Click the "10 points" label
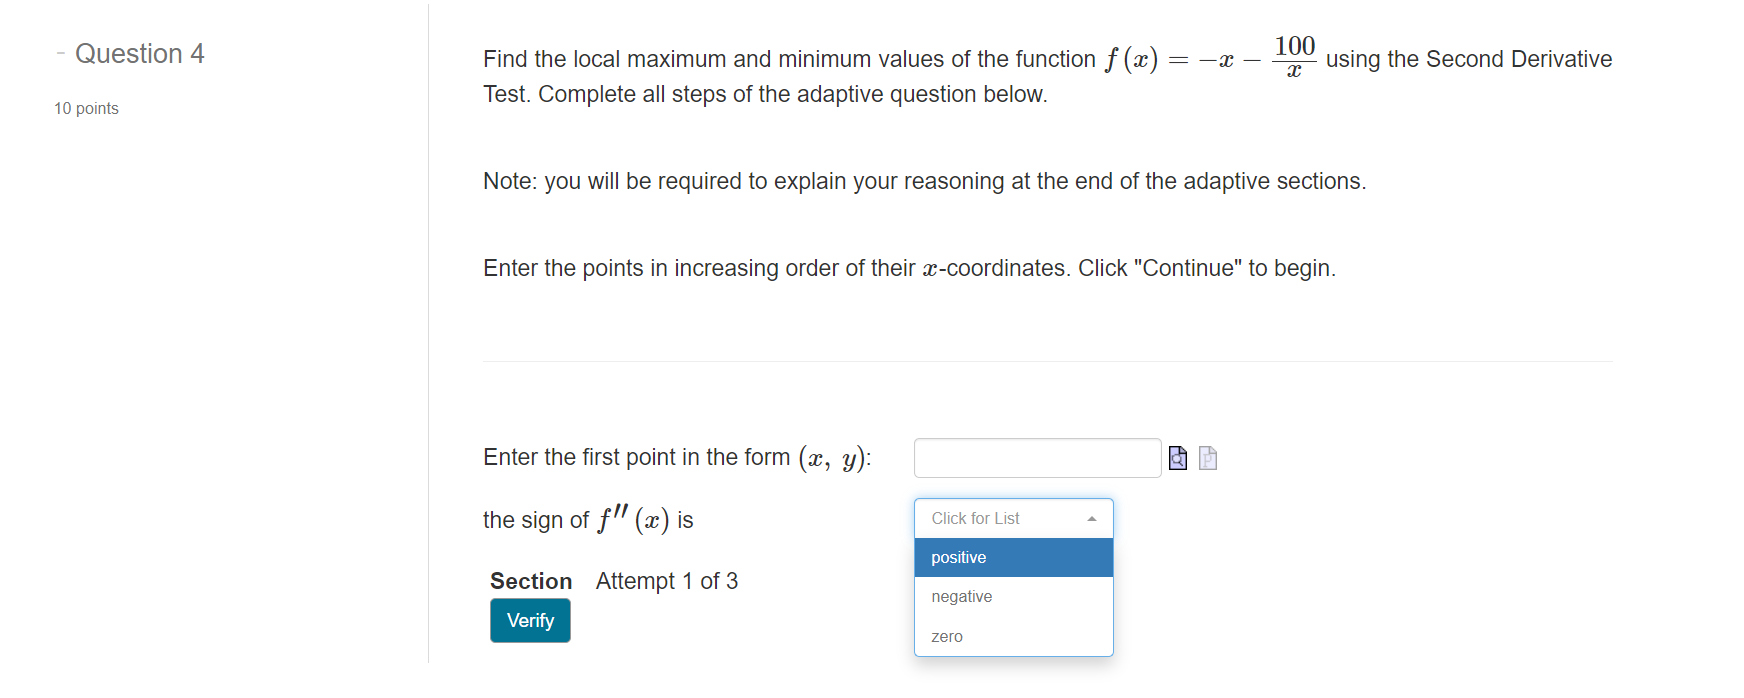1744x698 pixels. [x=84, y=108]
